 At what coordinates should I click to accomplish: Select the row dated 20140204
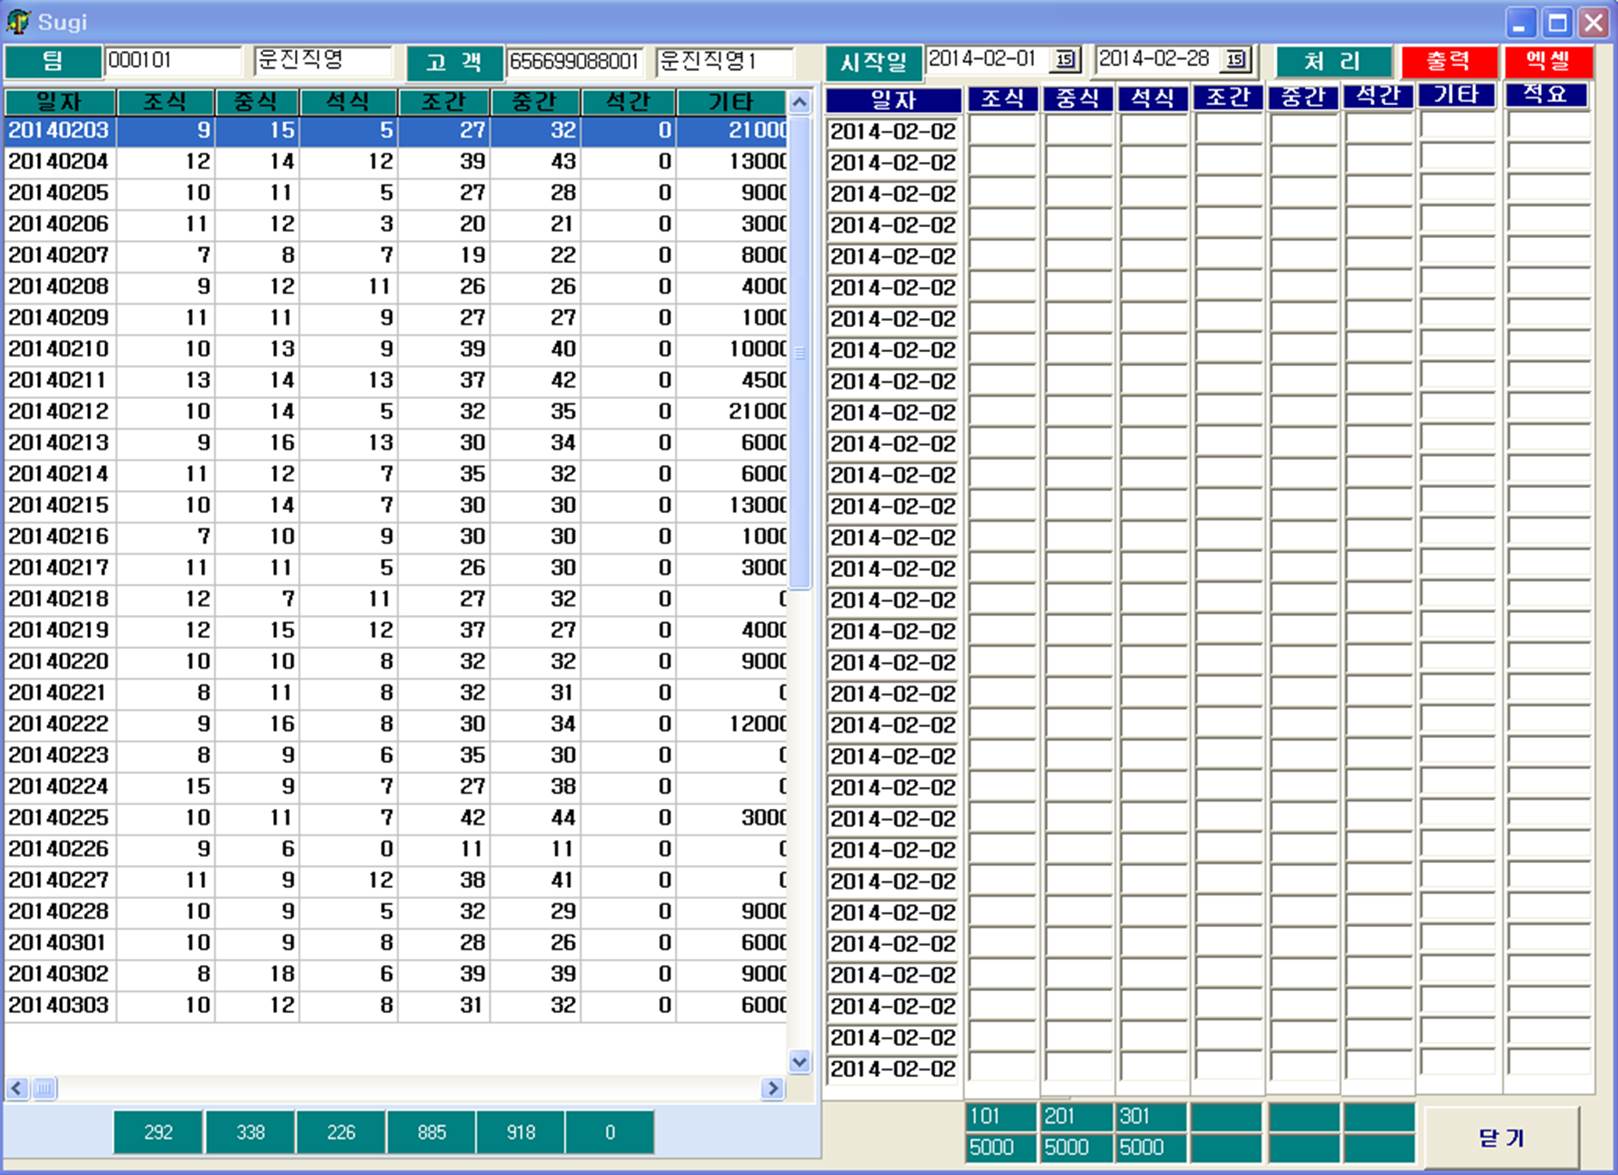click(396, 161)
